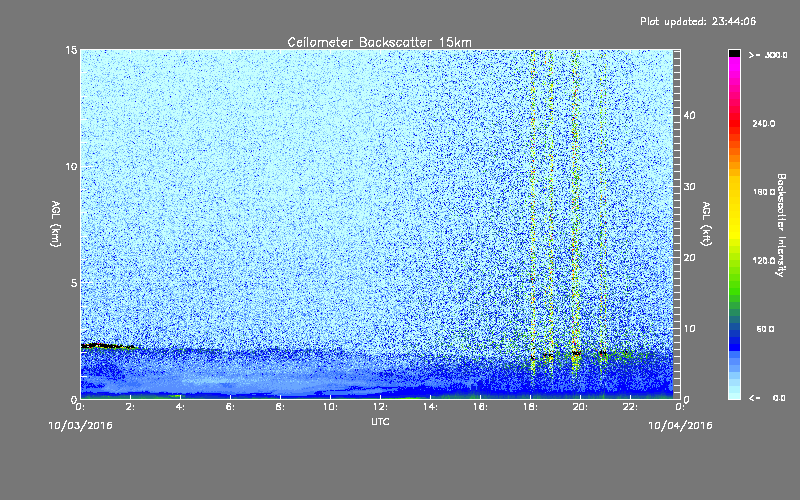800x500 pixels.
Task: Click the end date 10/04/2016
Action: (x=680, y=426)
